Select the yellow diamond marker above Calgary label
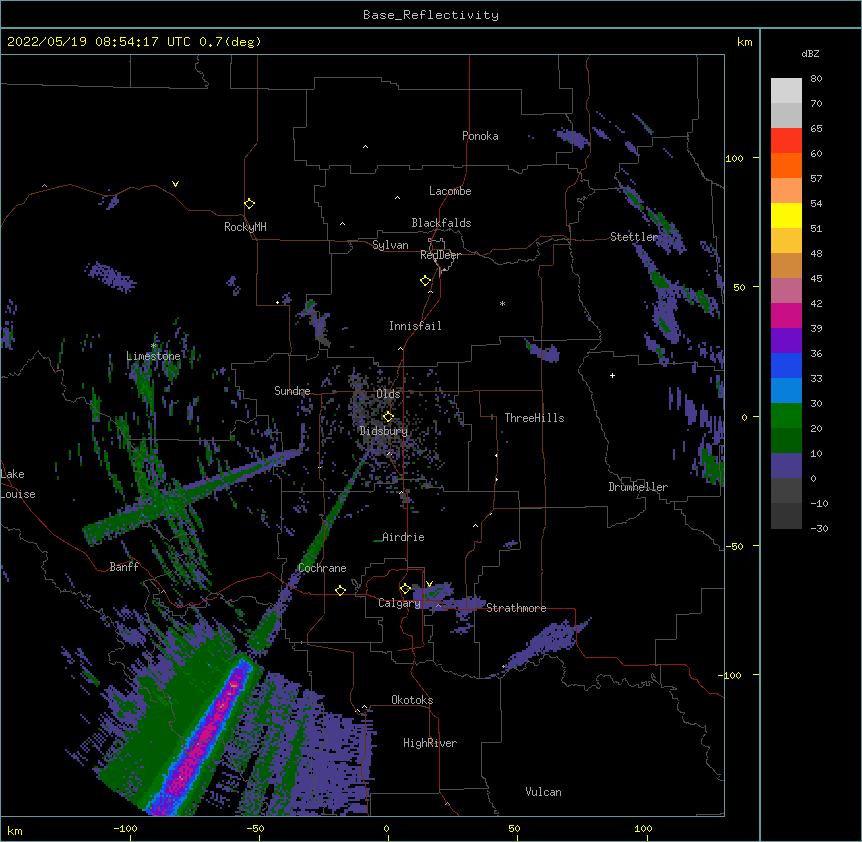862x842 pixels. pos(405,589)
